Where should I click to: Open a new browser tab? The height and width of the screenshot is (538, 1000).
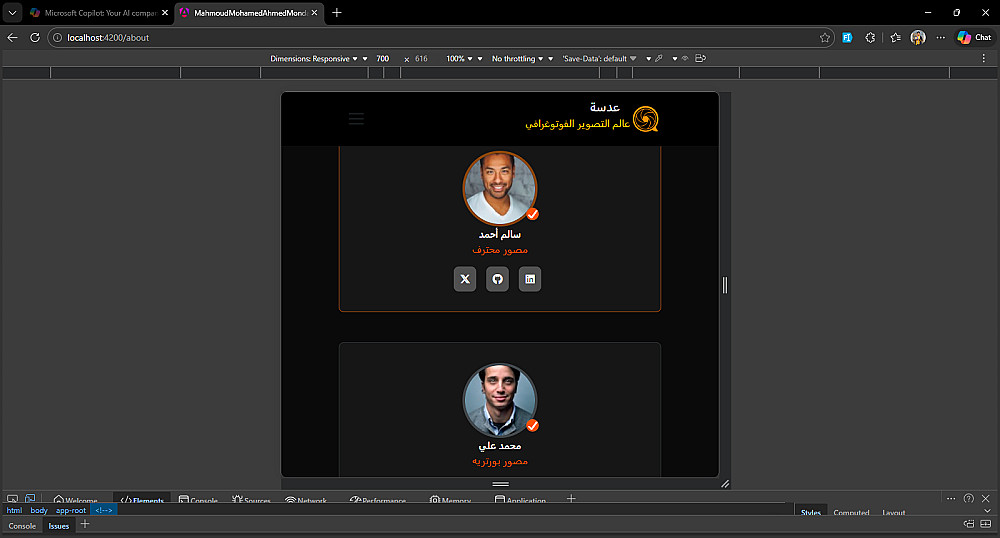pos(337,13)
